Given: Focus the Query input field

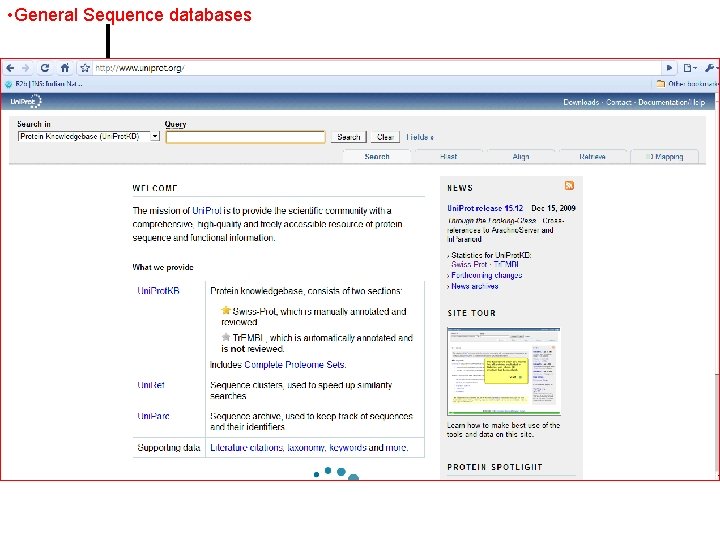Looking at the screenshot, I should pyautogui.click(x=246, y=137).
